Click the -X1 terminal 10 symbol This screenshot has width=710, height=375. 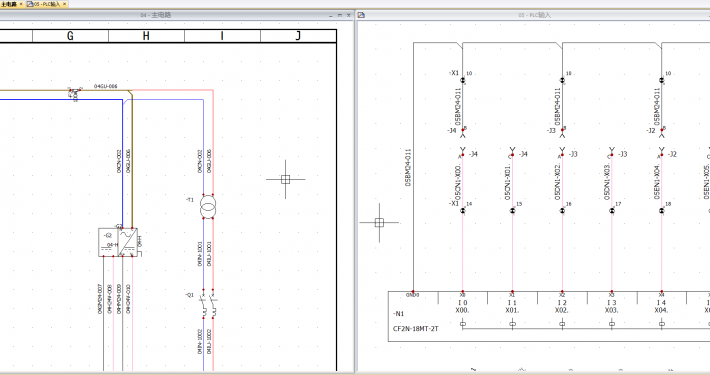(x=463, y=80)
